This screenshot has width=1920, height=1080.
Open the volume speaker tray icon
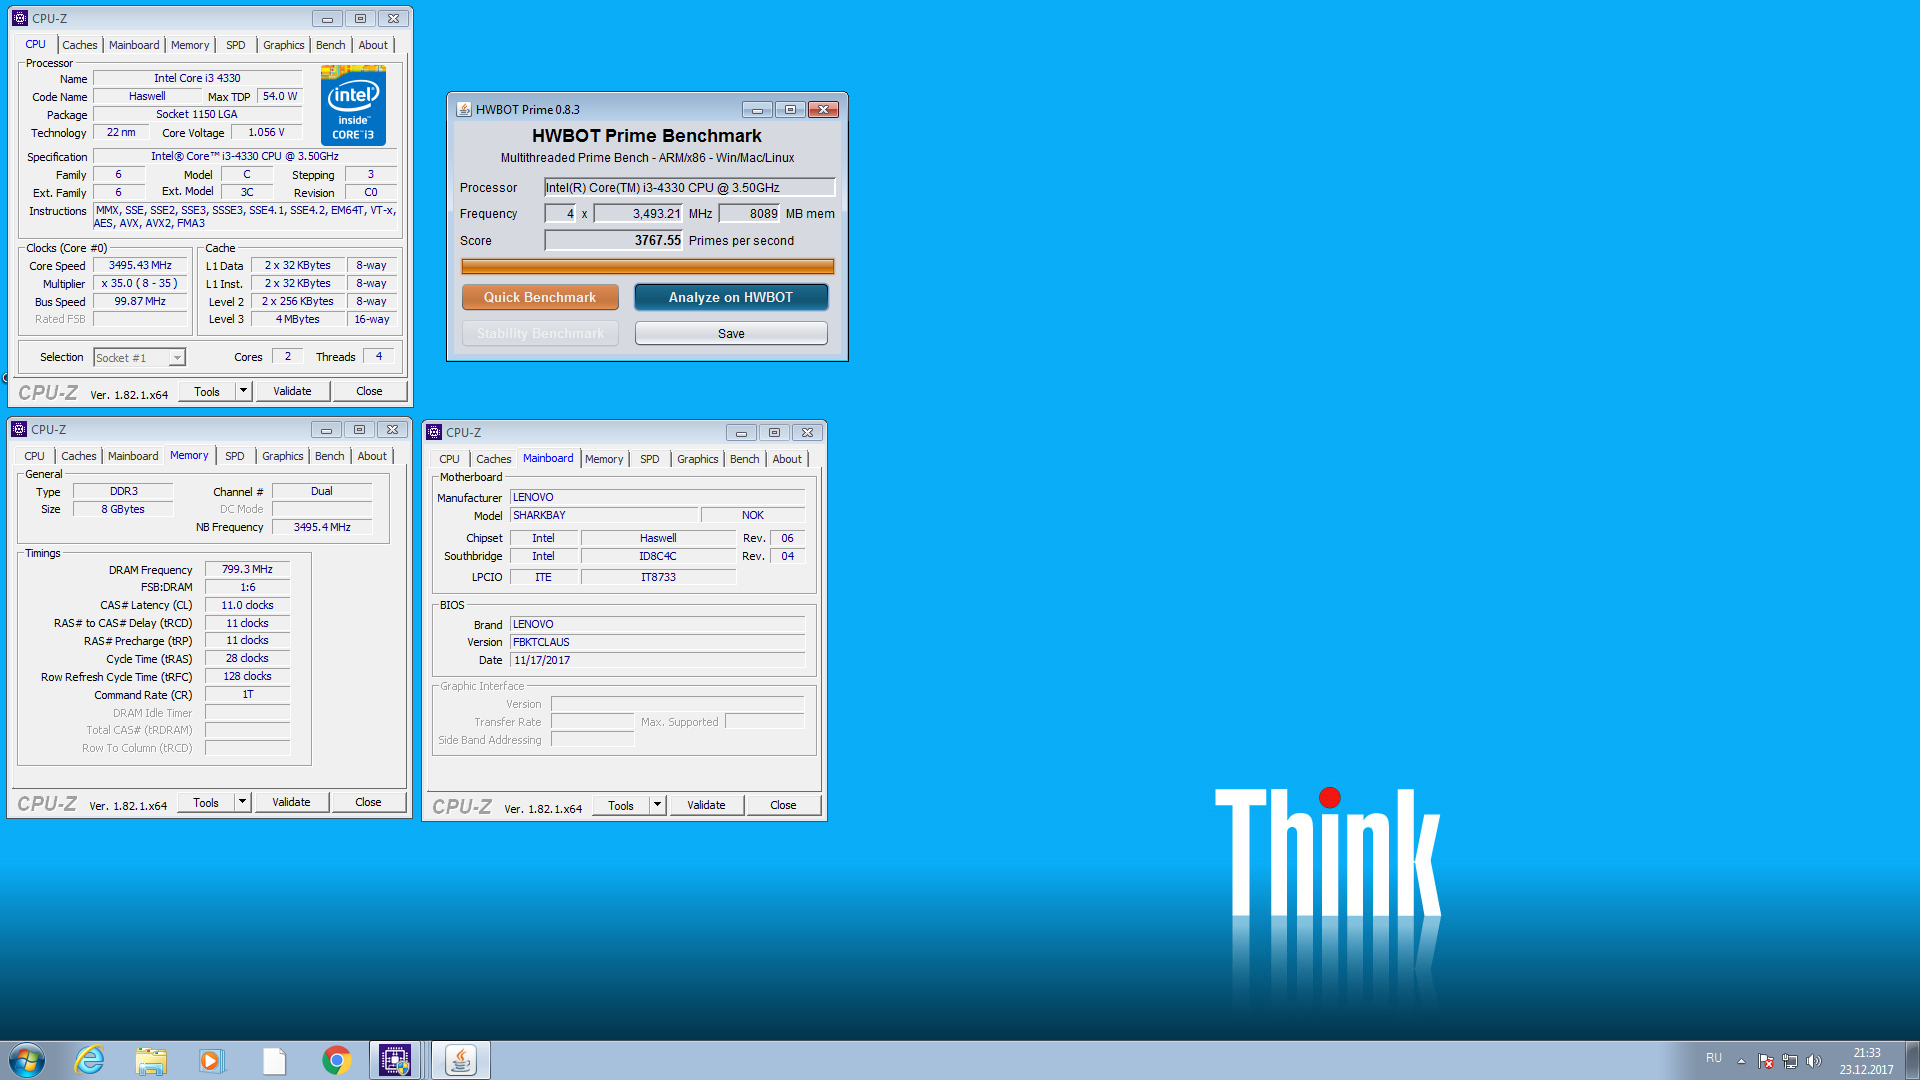[x=1814, y=1061]
